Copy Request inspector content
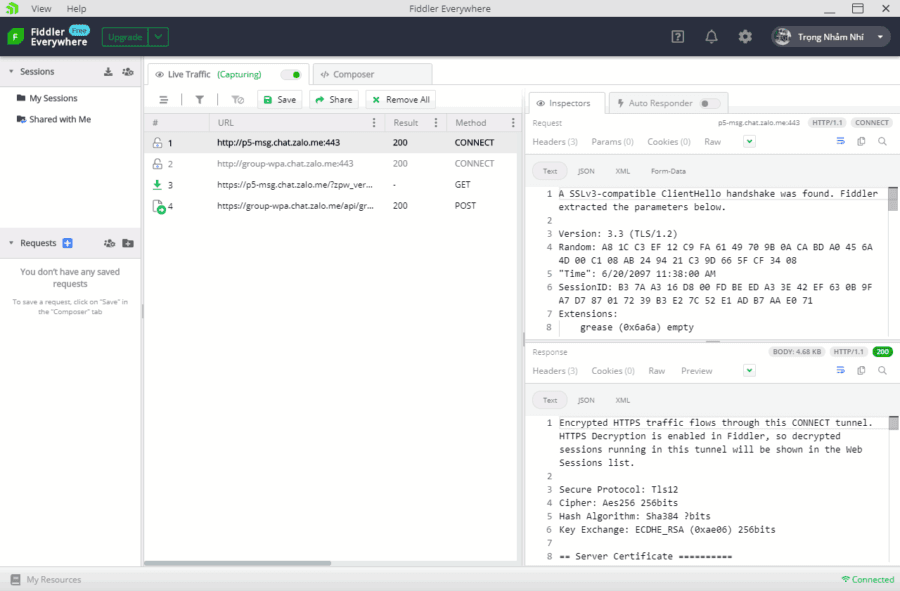Image resolution: width=900 pixels, height=591 pixels. [x=861, y=141]
